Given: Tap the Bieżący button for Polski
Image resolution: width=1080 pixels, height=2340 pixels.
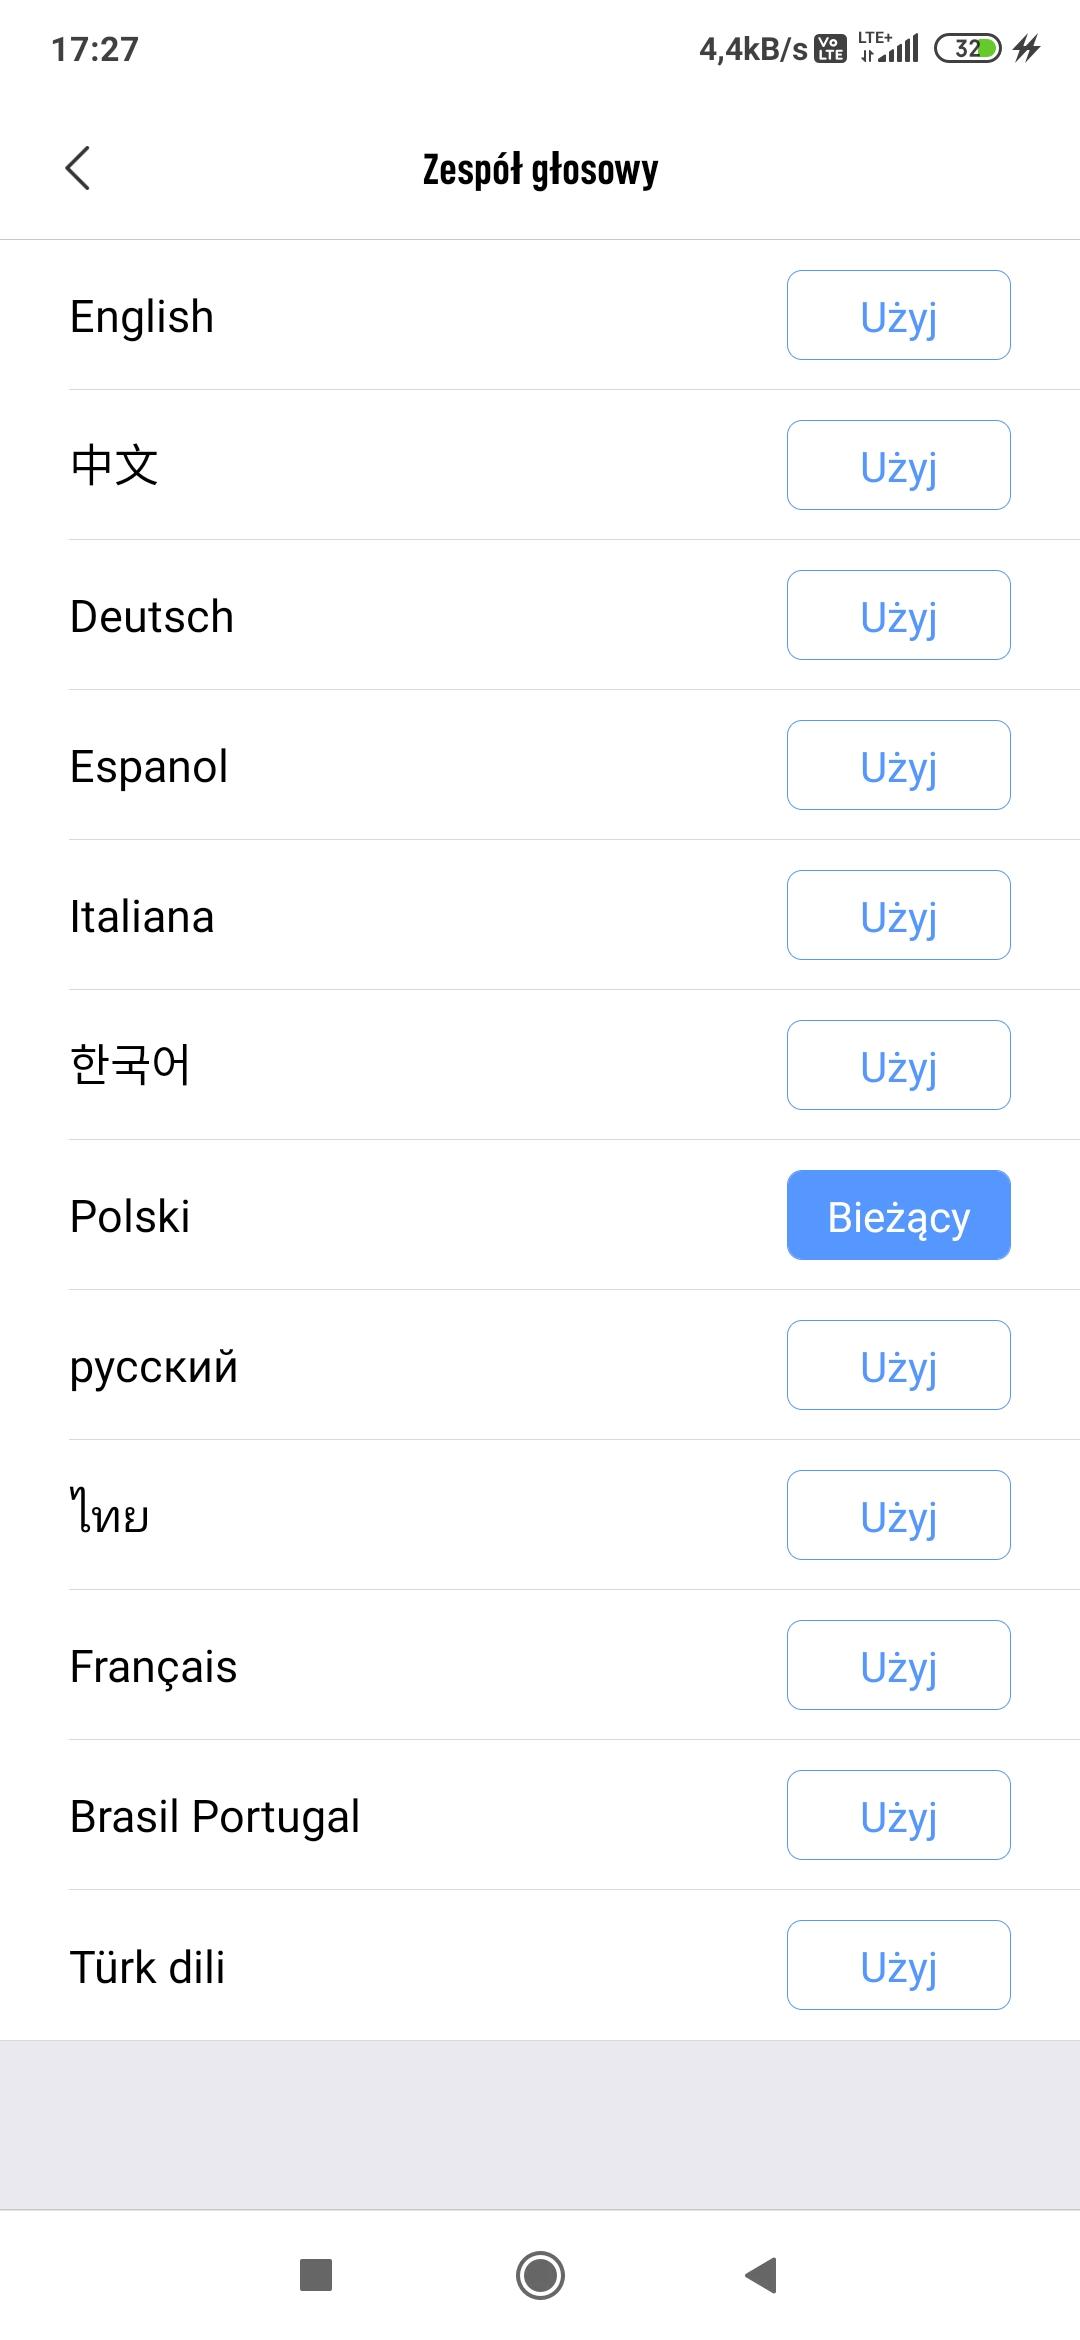Looking at the screenshot, I should [898, 1216].
